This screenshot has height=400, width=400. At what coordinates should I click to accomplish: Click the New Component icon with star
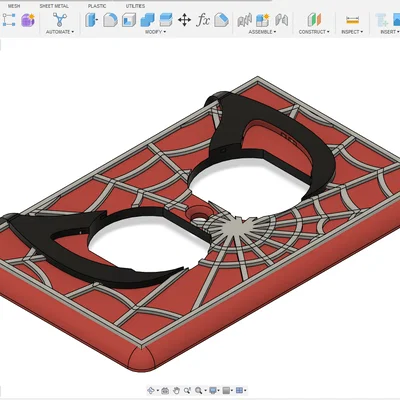point(263,20)
